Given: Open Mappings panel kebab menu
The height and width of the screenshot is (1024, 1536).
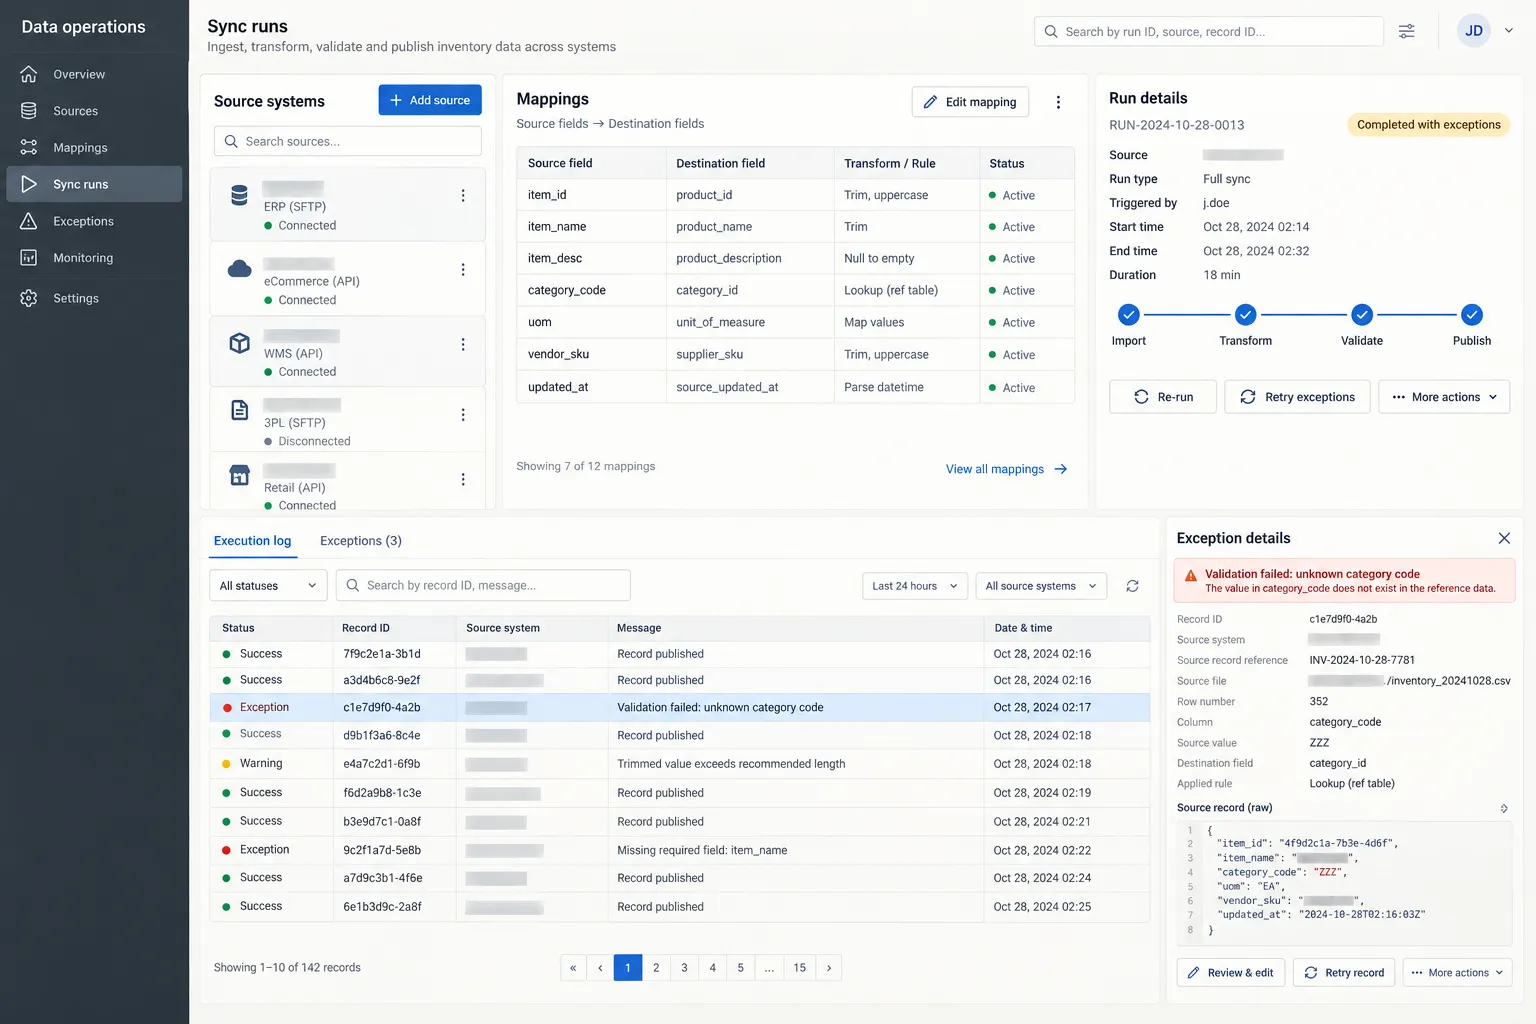Looking at the screenshot, I should (1058, 102).
